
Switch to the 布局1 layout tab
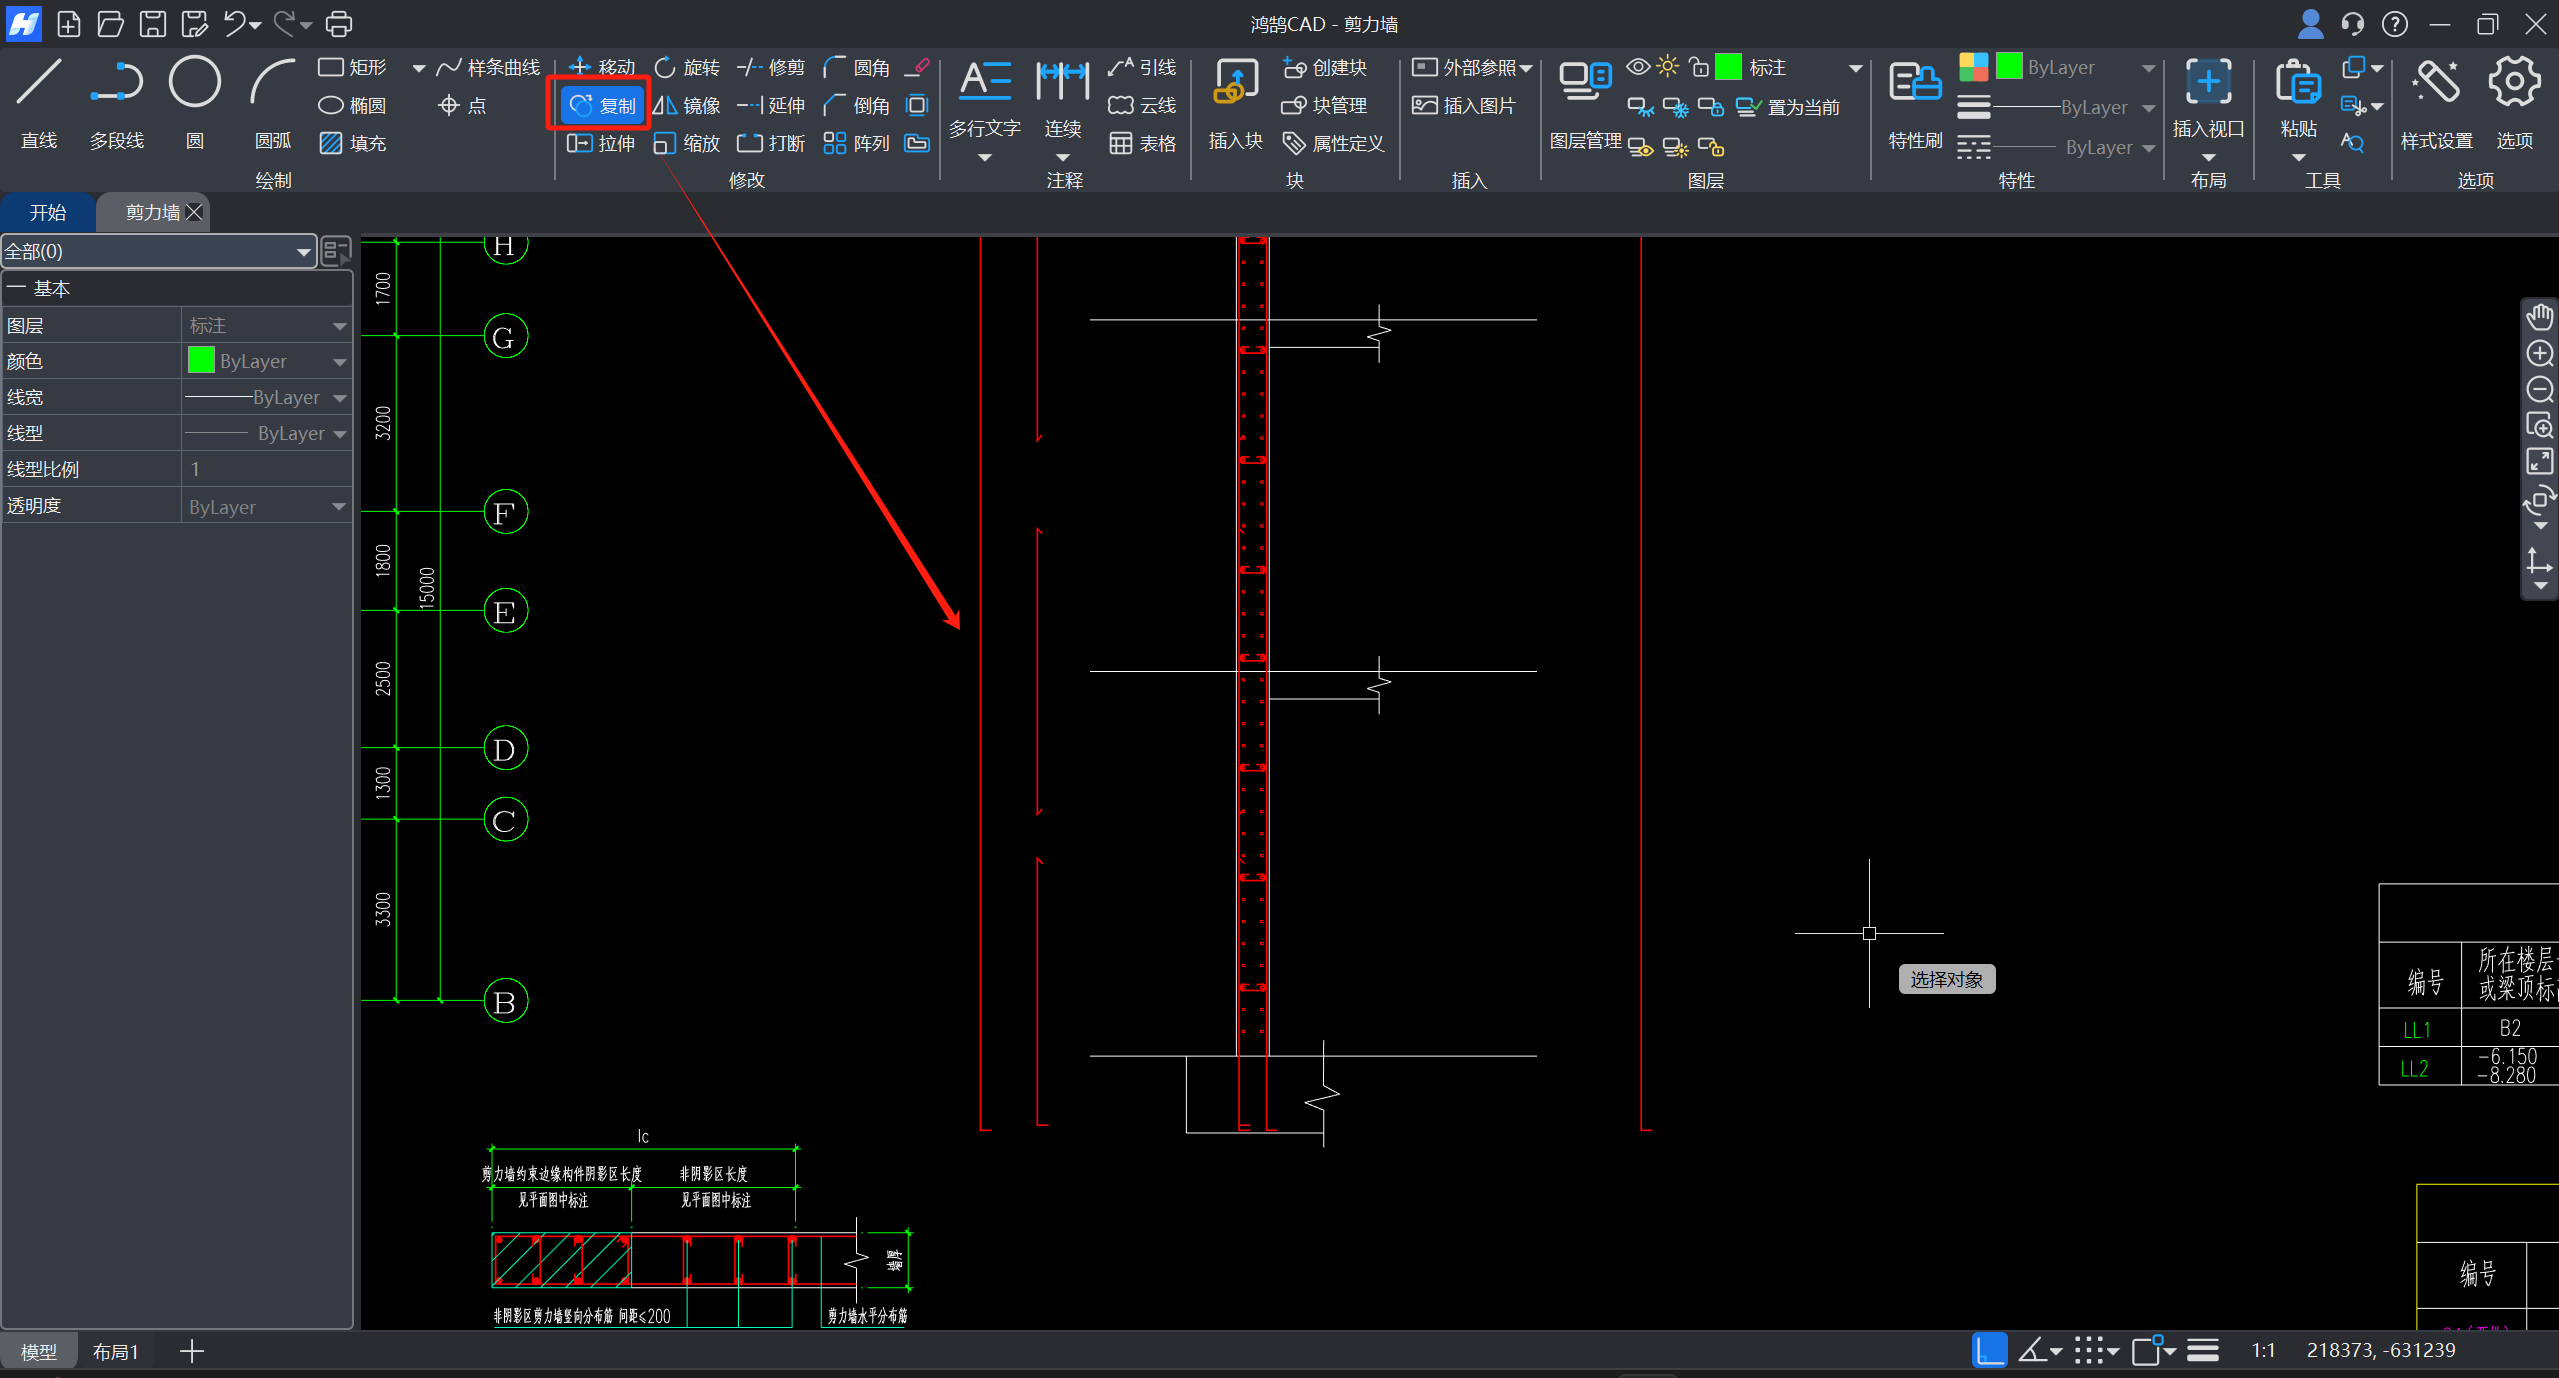115,1352
